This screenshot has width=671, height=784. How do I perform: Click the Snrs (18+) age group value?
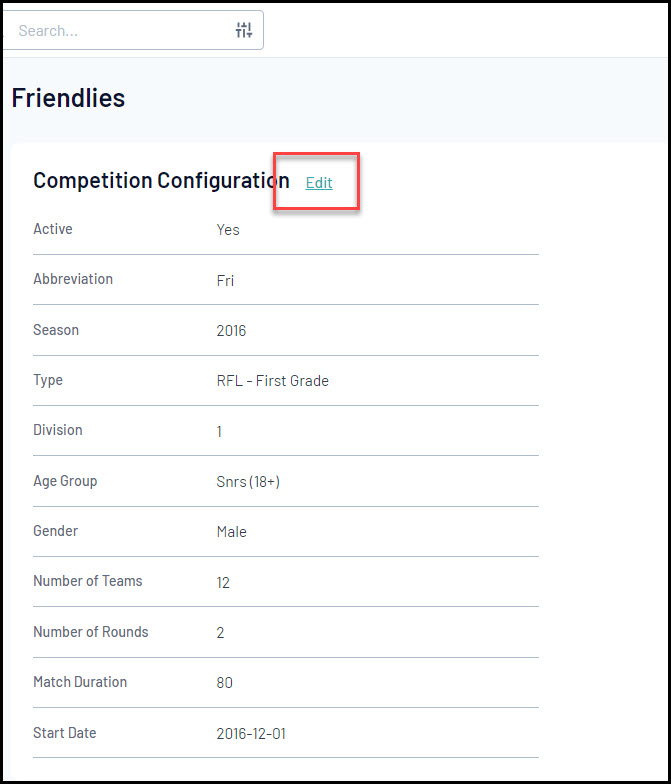pos(248,482)
